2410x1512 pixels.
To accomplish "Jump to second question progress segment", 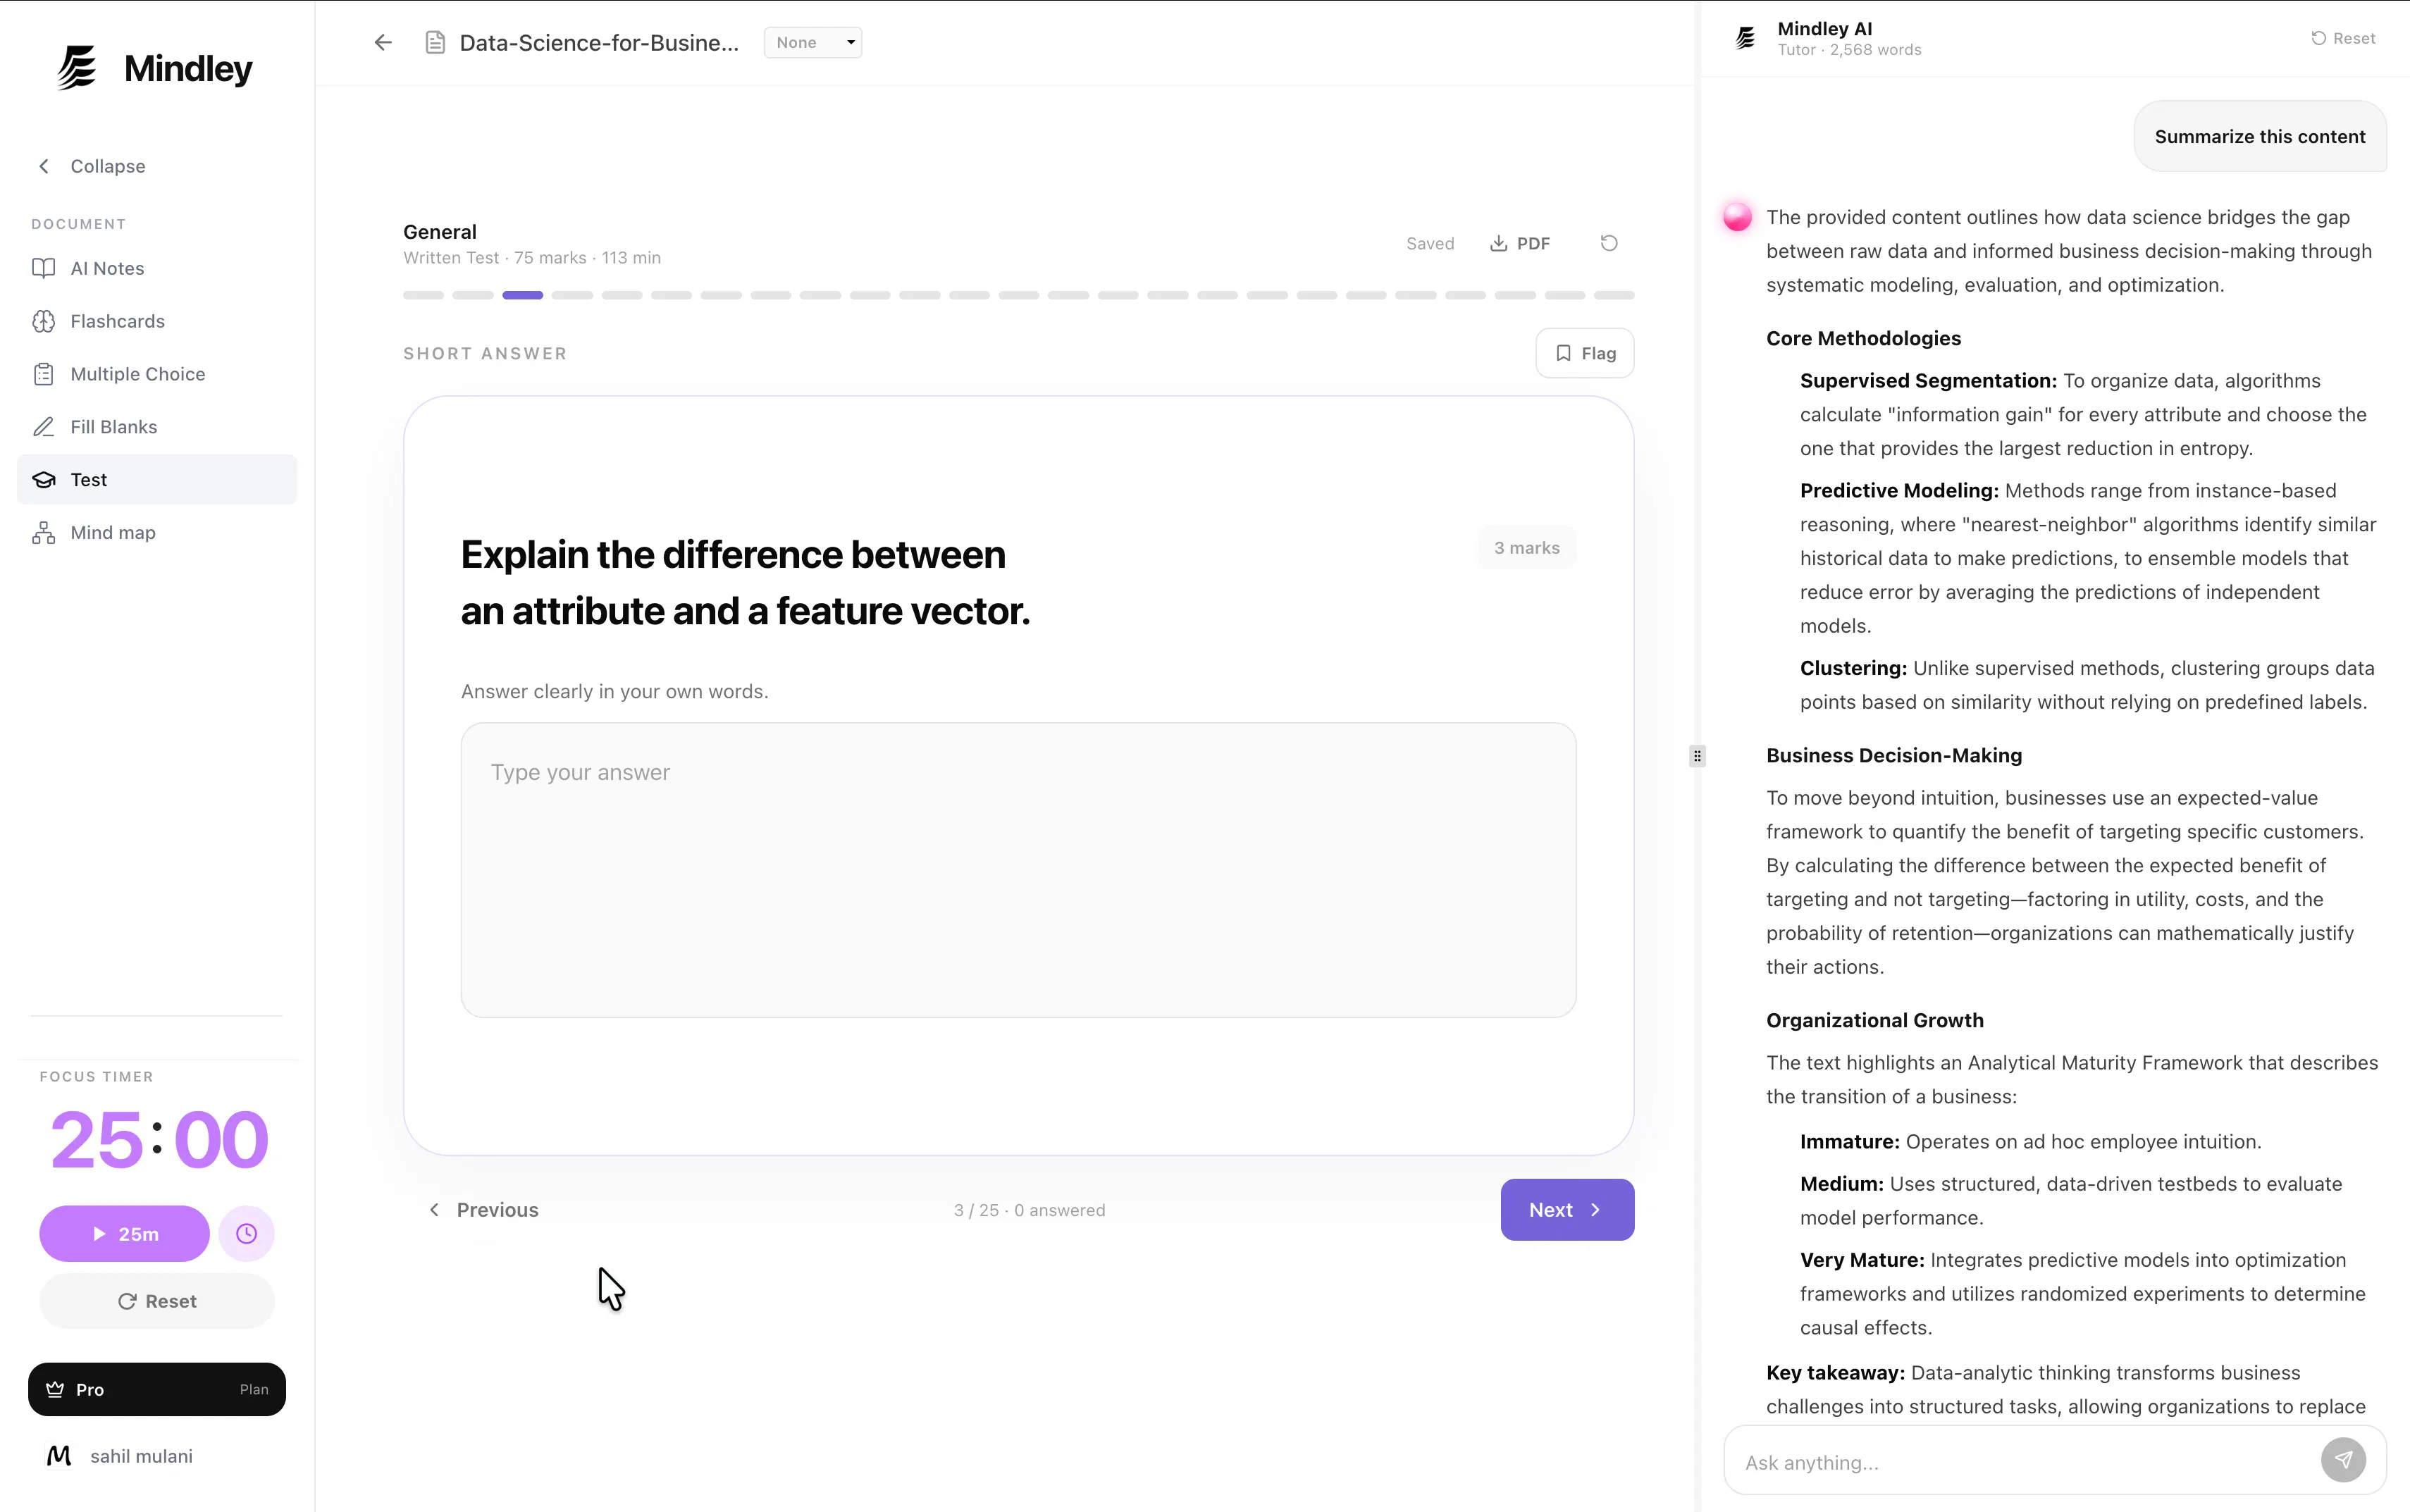I will (x=473, y=295).
